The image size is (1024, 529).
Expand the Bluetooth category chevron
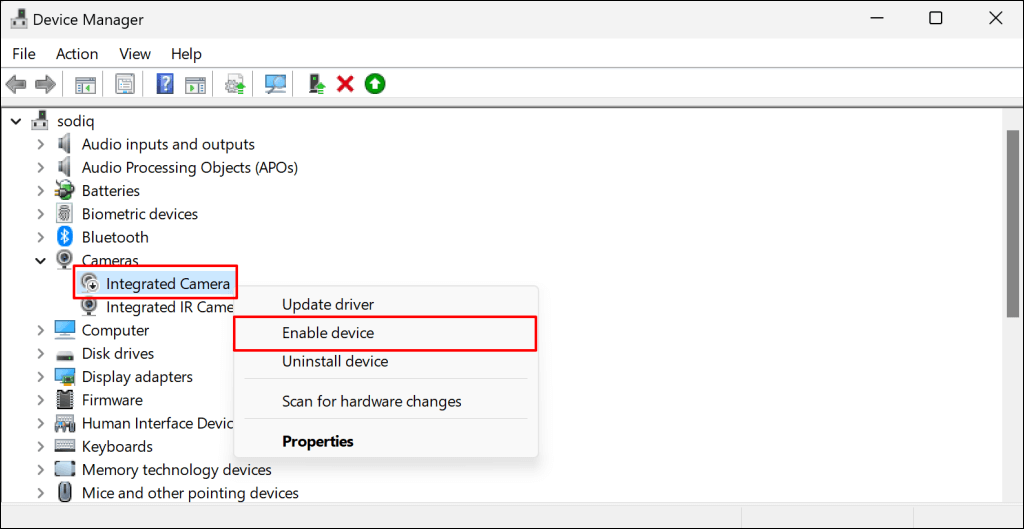coord(41,237)
